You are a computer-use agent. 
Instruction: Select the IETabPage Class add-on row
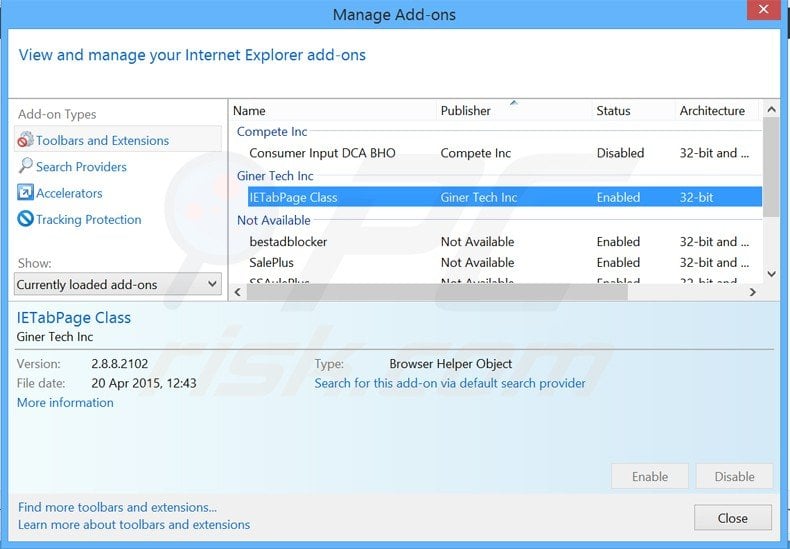tap(504, 197)
